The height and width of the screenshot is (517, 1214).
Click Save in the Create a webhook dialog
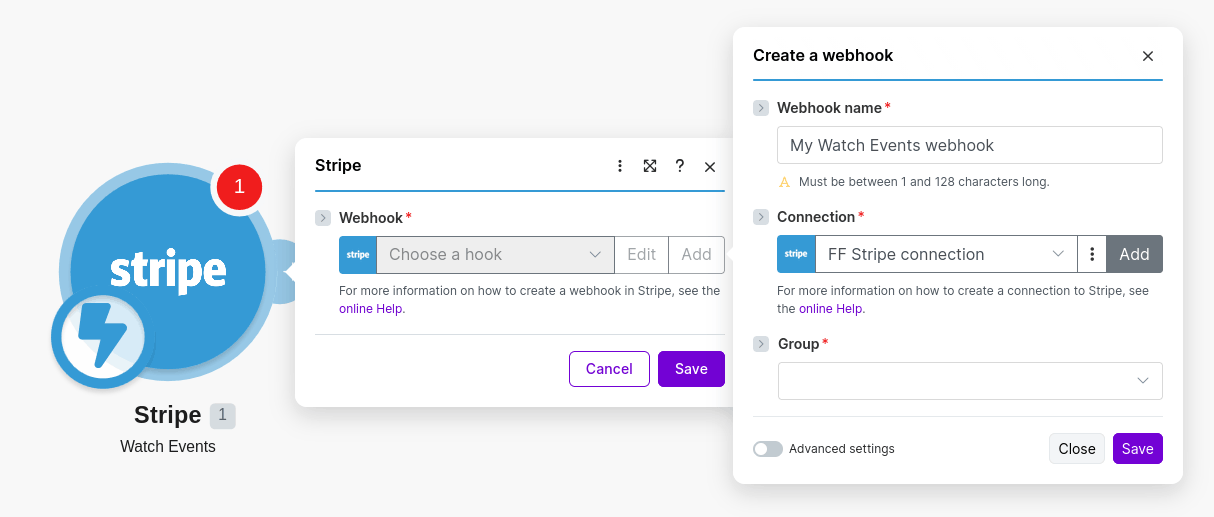tap(1138, 449)
